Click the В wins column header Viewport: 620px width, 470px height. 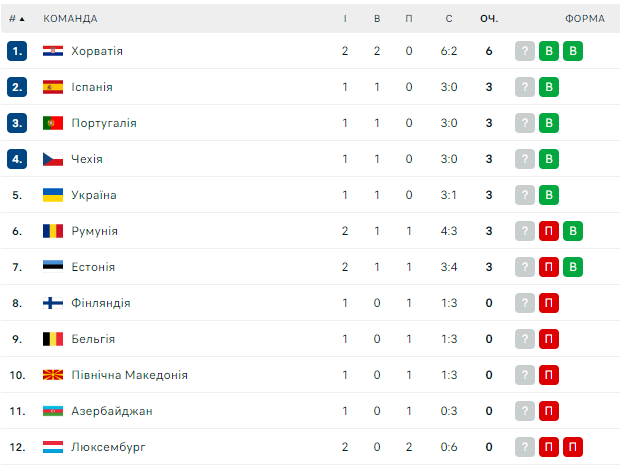(x=377, y=18)
